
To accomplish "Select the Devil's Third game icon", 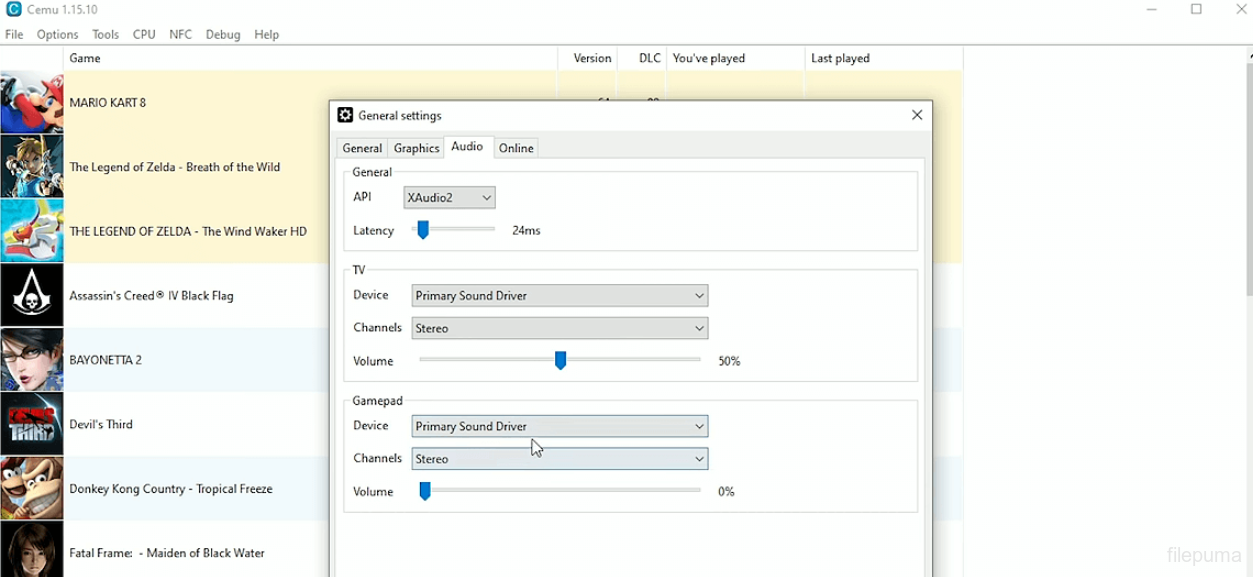I will click(32, 424).
